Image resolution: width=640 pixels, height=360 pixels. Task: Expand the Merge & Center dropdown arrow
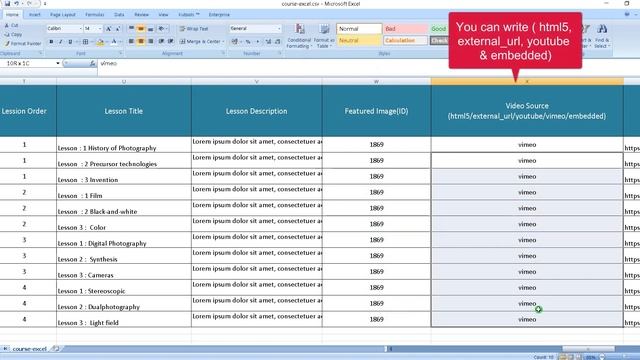(x=223, y=41)
